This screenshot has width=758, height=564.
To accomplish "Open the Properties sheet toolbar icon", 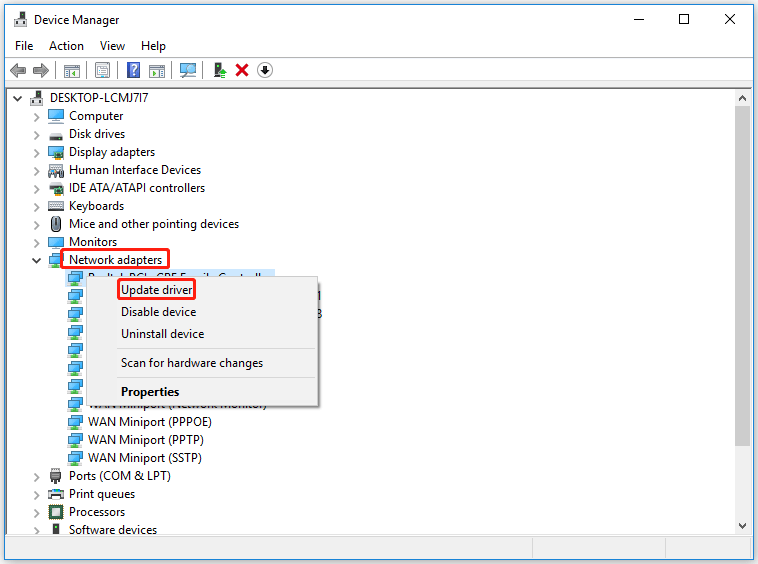I will 102,71.
